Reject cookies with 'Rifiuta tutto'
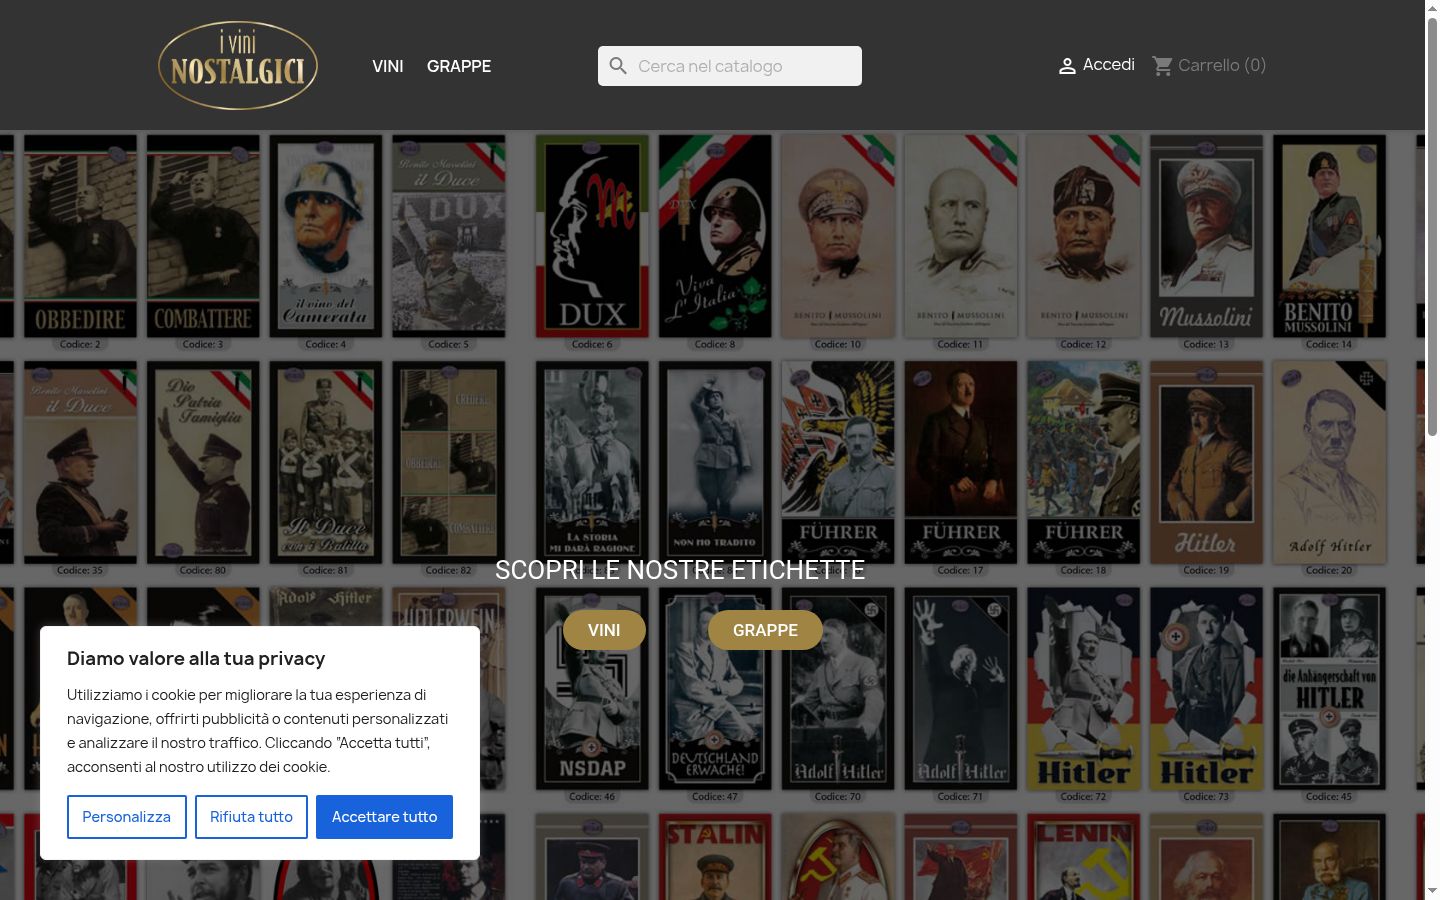 [x=251, y=817]
